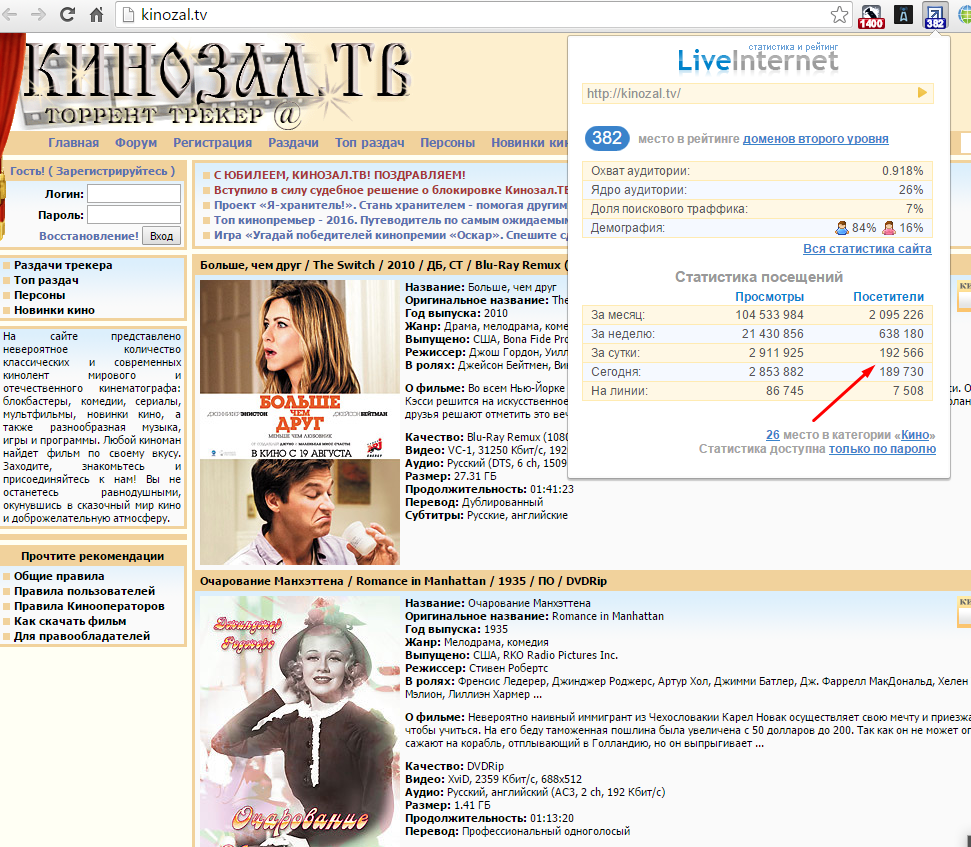
Task: Click the Очарование Манхэттена poster
Action: click(x=300, y=721)
